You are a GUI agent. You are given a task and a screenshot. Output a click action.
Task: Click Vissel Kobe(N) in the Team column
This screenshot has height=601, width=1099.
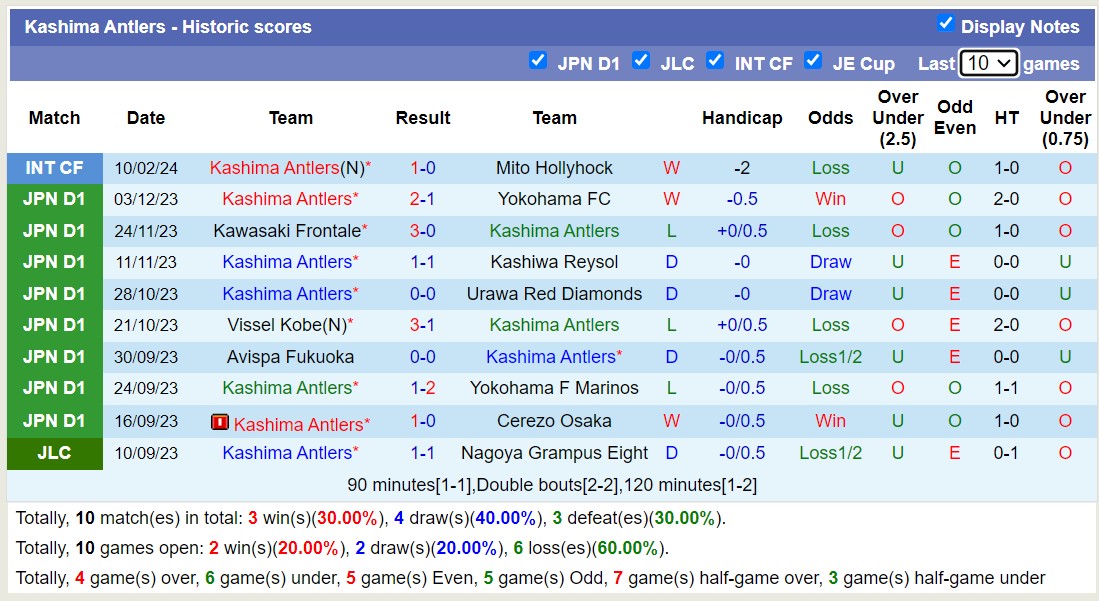[290, 324]
